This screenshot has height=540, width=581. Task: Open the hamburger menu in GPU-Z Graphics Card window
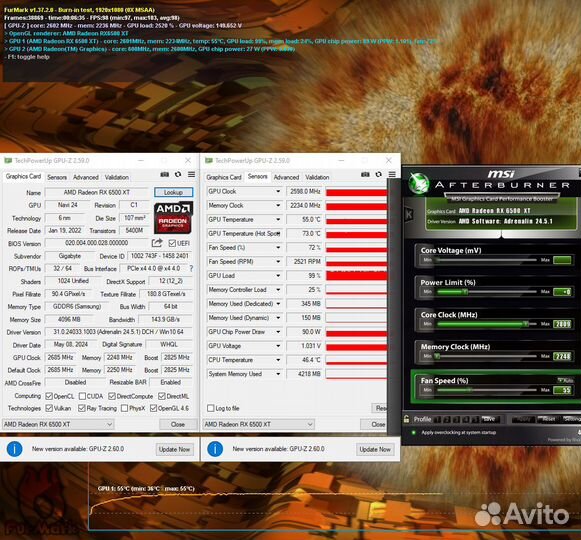tap(191, 174)
